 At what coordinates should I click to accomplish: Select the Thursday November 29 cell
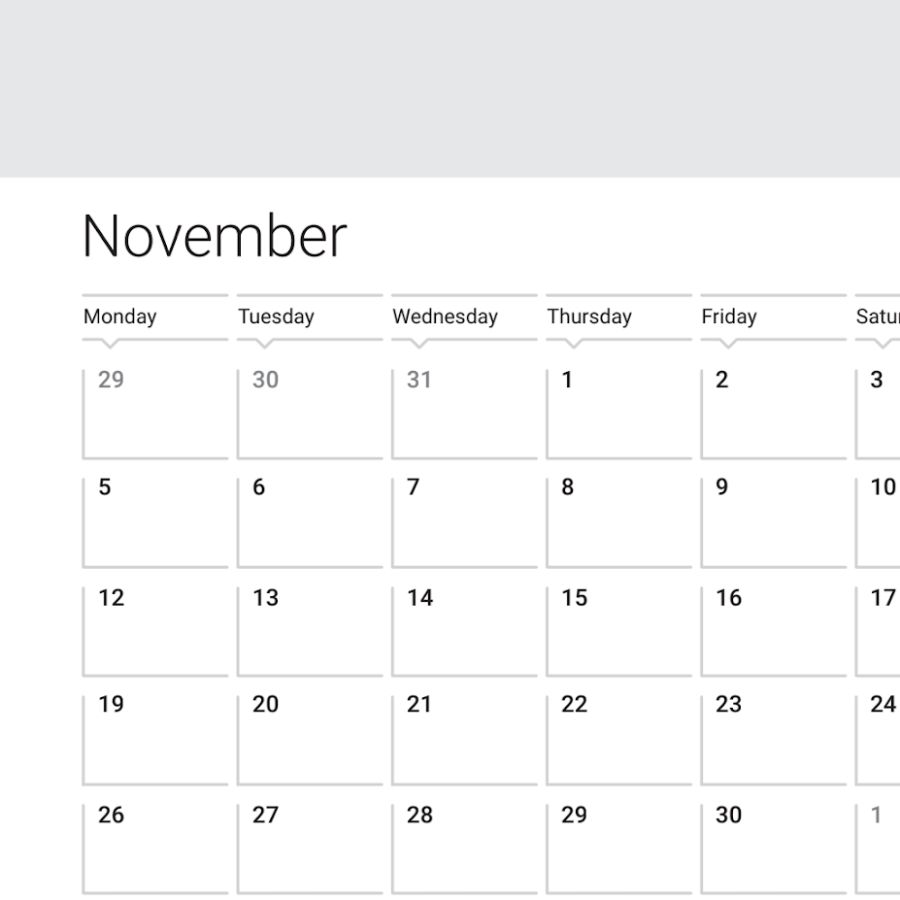click(618, 848)
